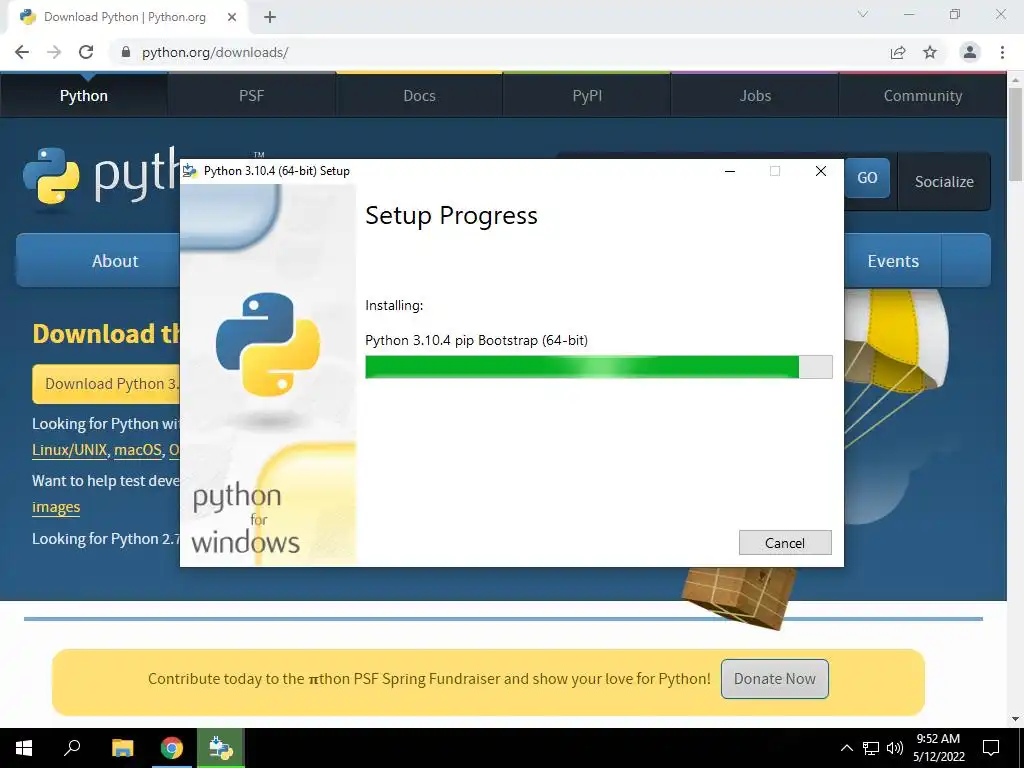Screen dimensions: 1024x768
Task: Go to the PSF top navigation tab
Action: [x=251, y=95]
